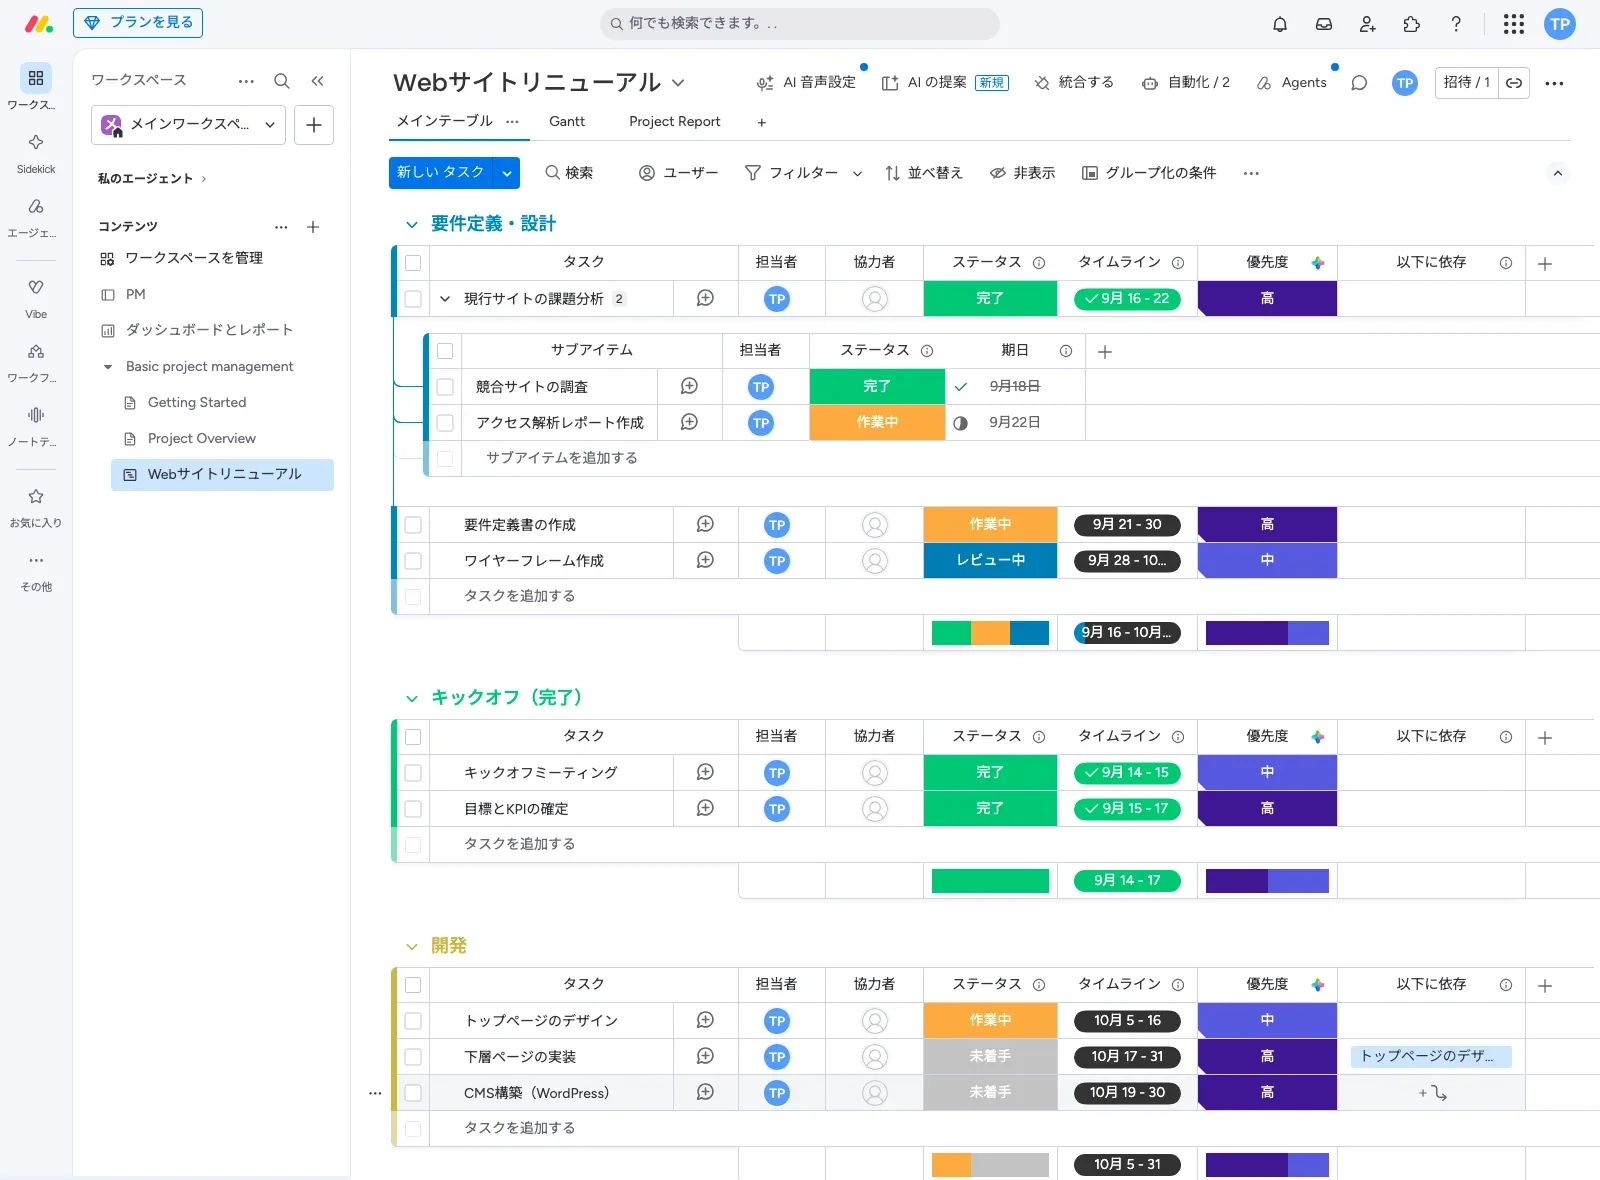Show info for タイムライン column header

coord(1178,263)
